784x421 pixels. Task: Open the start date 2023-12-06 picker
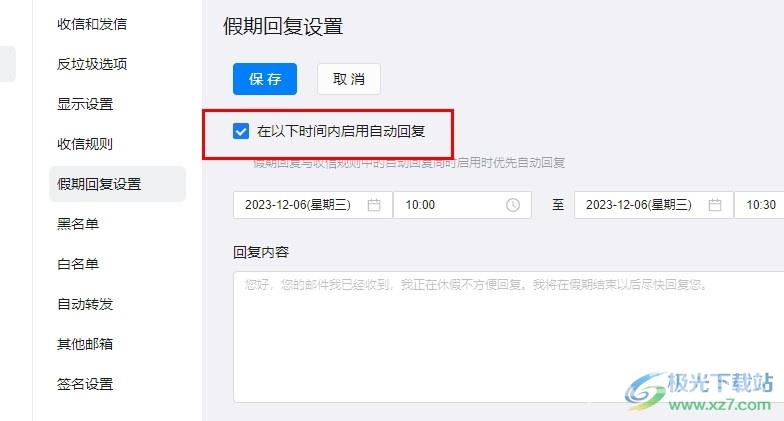pos(313,205)
